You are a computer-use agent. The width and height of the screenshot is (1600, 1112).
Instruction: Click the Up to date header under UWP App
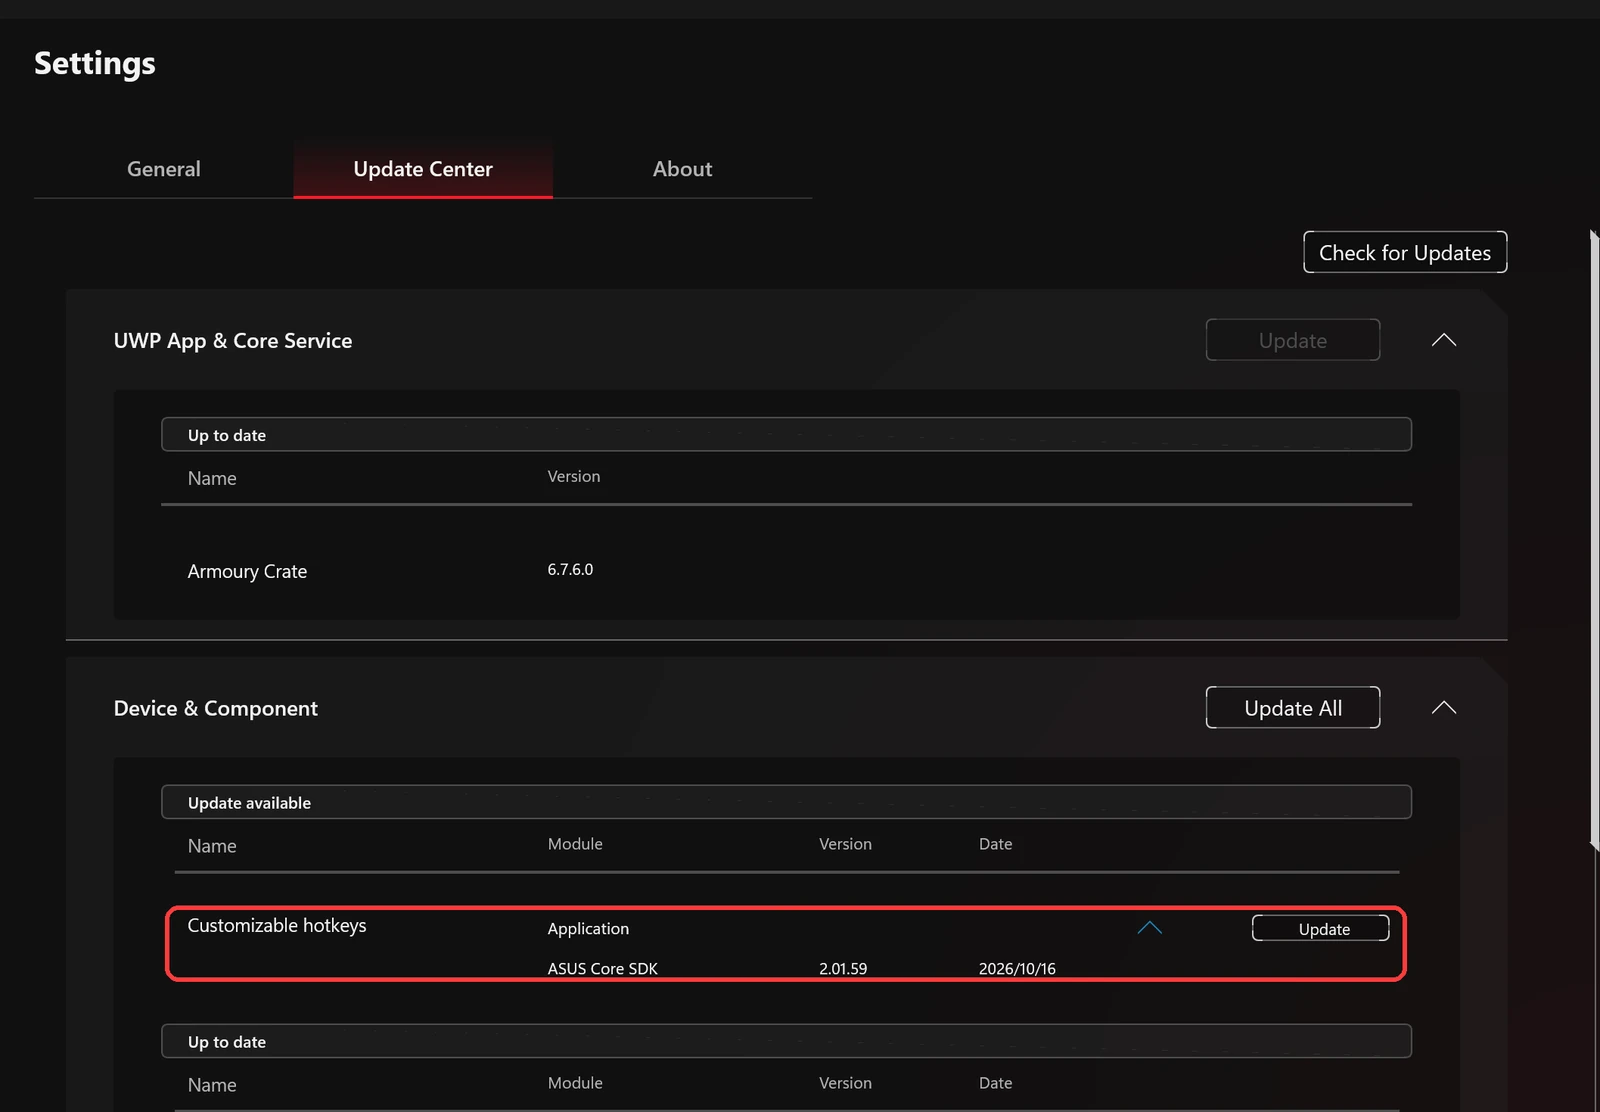(786, 434)
